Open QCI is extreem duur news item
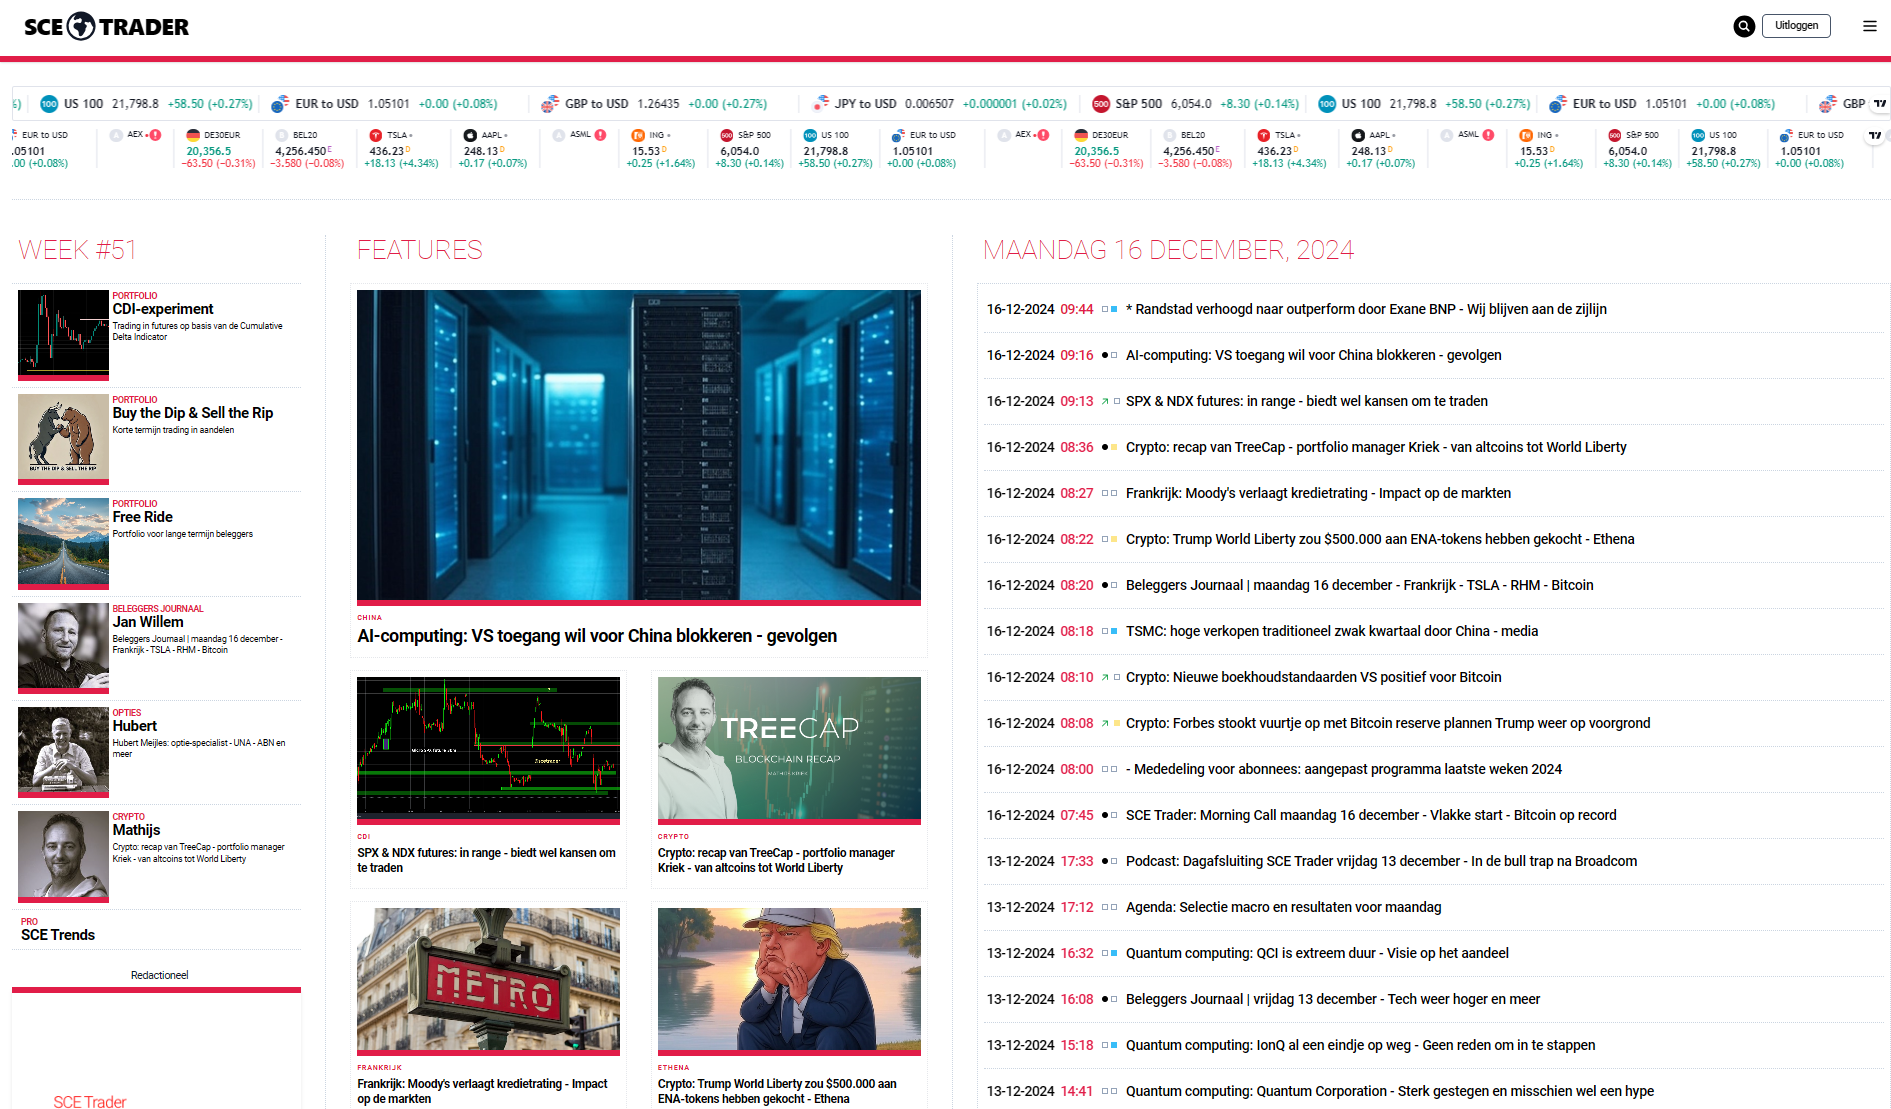The height and width of the screenshot is (1109, 1891). 1318,954
